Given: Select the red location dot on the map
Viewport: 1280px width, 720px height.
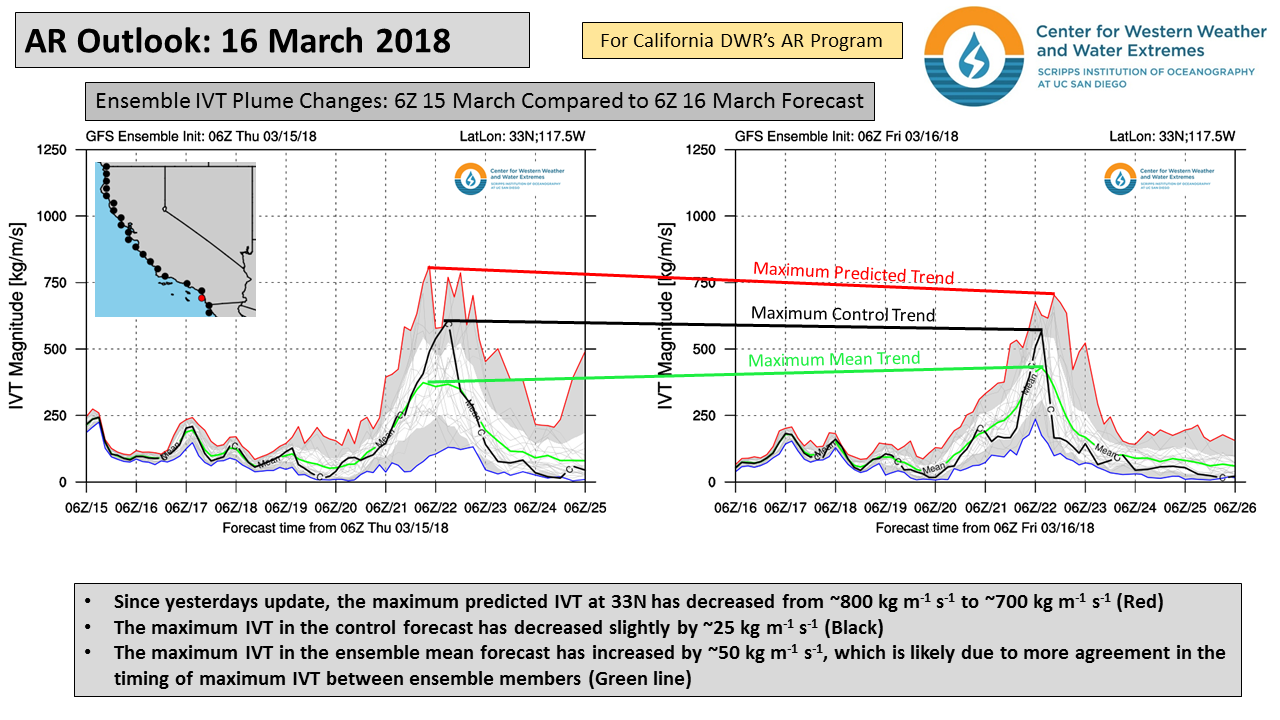Looking at the screenshot, I should [x=201, y=298].
